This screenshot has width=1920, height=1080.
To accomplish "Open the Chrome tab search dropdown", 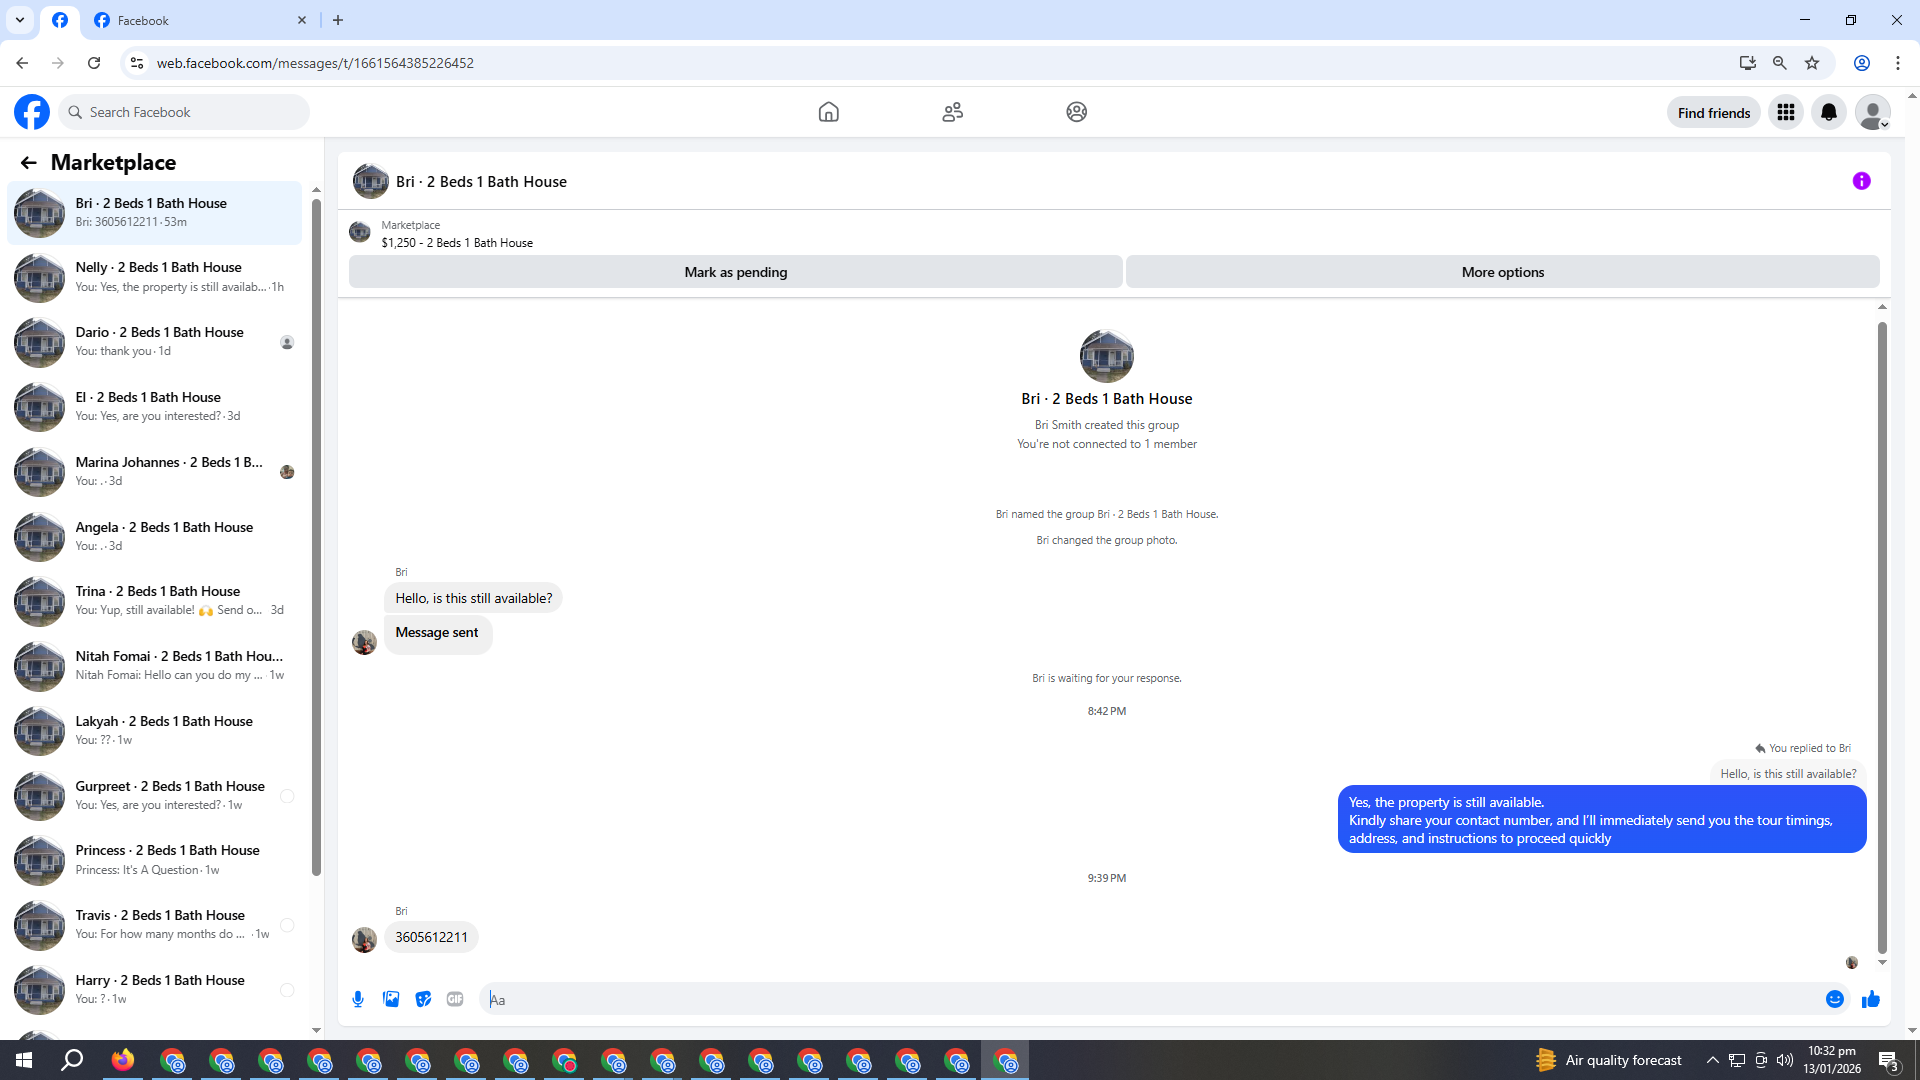I will pos(19,20).
